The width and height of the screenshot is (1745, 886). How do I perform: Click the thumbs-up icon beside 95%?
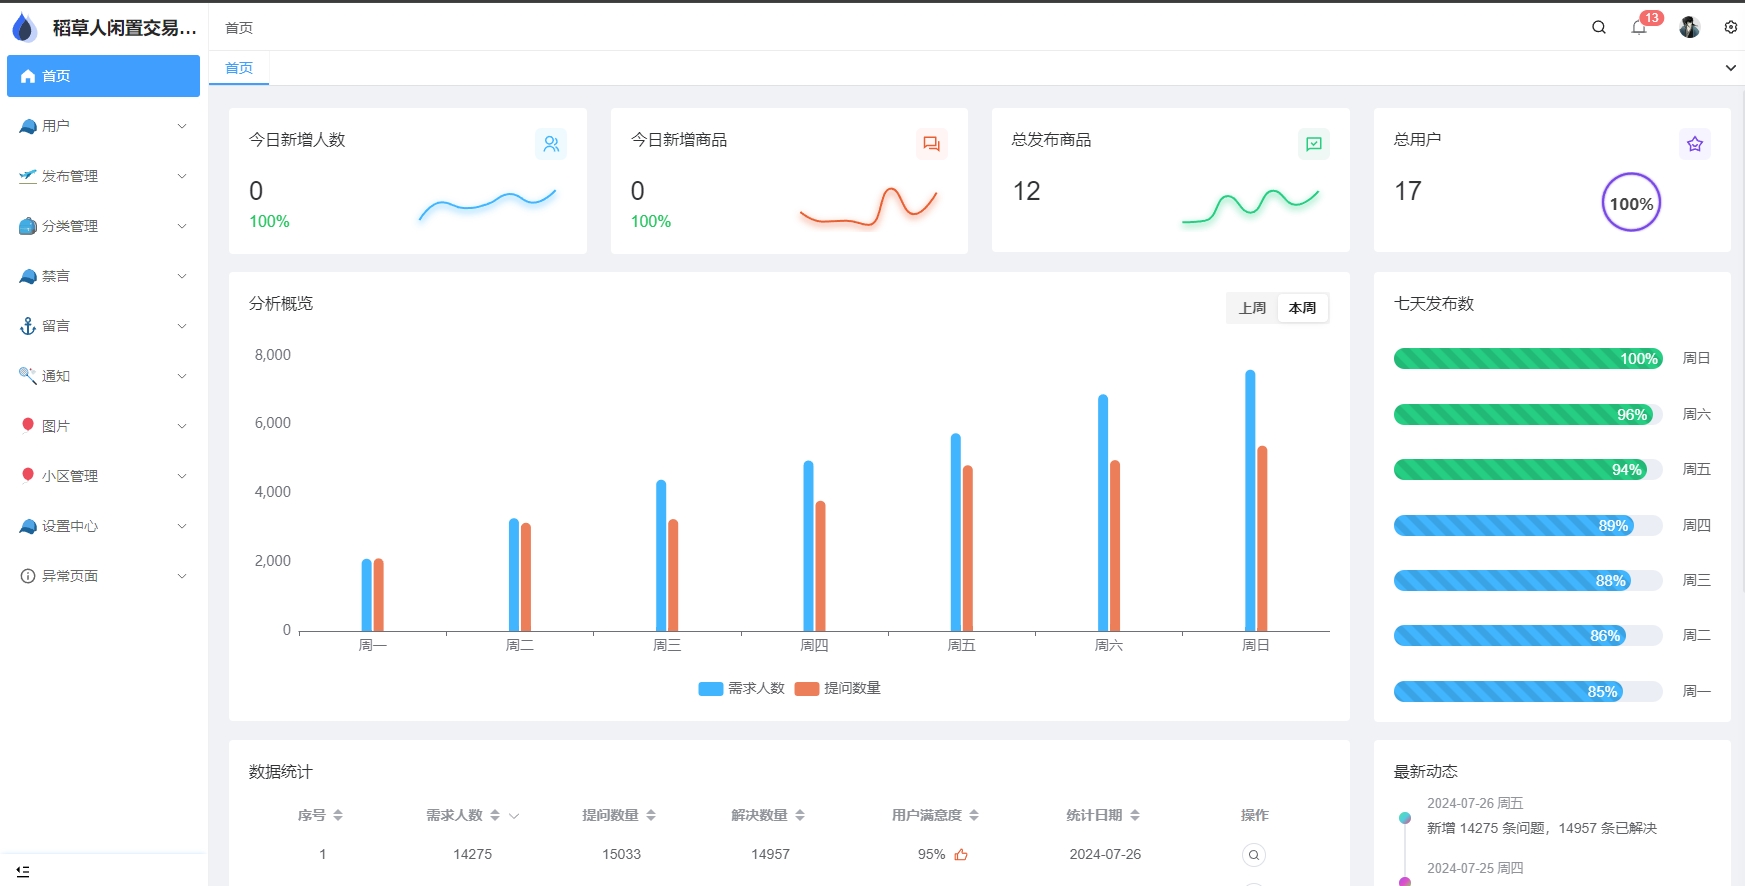pyautogui.click(x=961, y=854)
